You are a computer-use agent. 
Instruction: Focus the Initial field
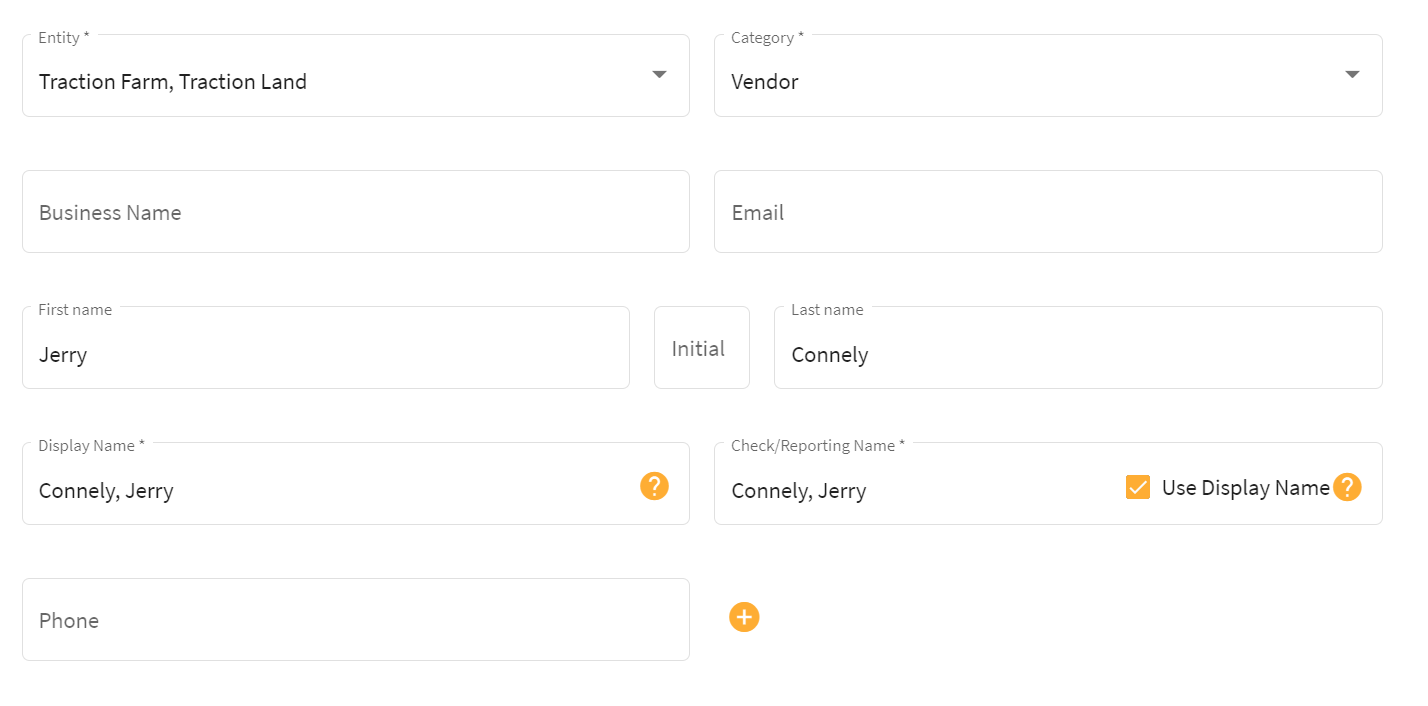click(702, 348)
